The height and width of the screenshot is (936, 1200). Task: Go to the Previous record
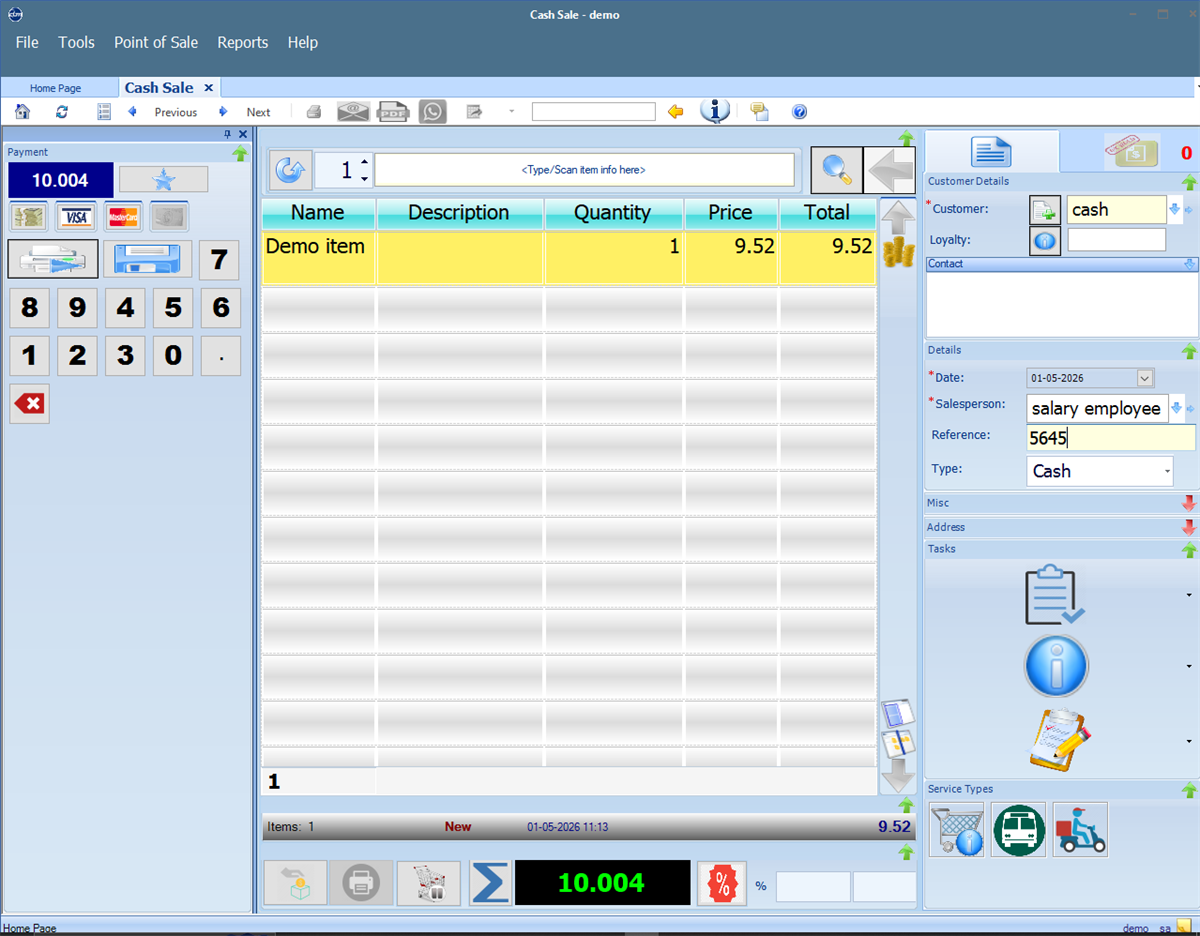pyautogui.click(x=176, y=112)
